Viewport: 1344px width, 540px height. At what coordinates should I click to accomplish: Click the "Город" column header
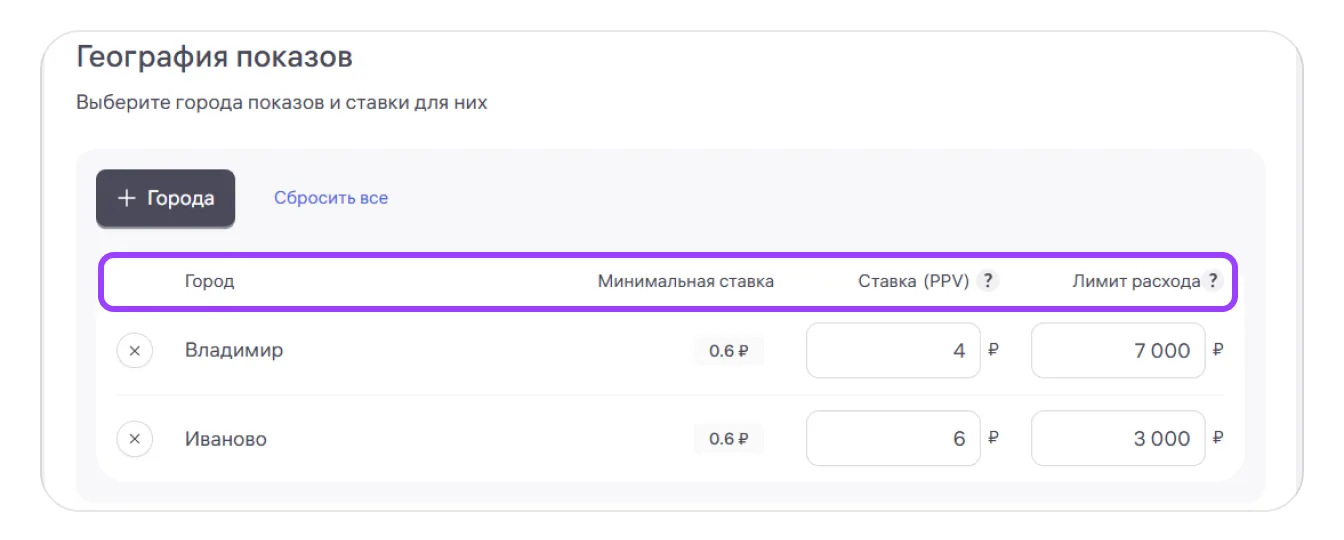209,281
